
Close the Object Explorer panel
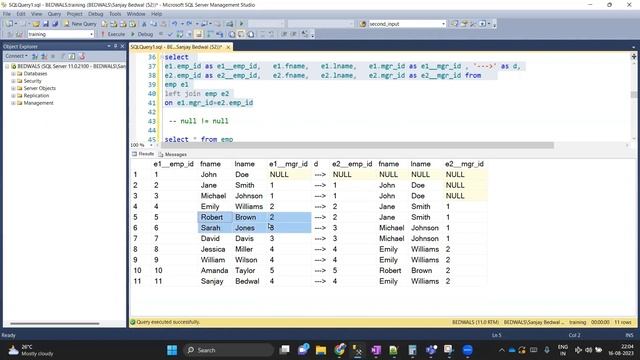tap(122, 46)
